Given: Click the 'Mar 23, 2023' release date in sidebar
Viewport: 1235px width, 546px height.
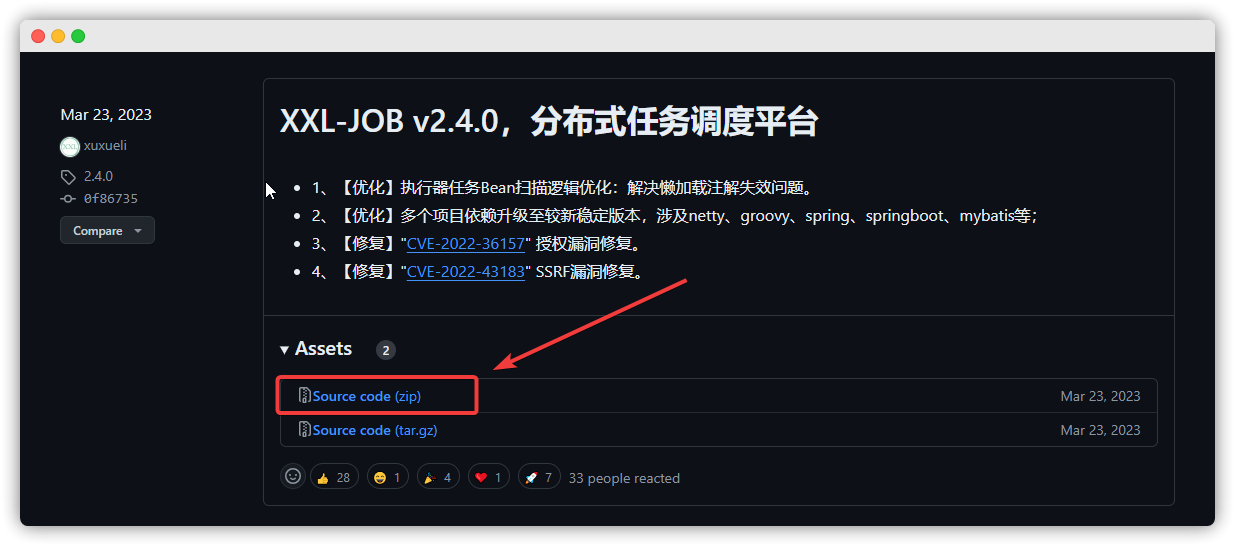Looking at the screenshot, I should (106, 115).
